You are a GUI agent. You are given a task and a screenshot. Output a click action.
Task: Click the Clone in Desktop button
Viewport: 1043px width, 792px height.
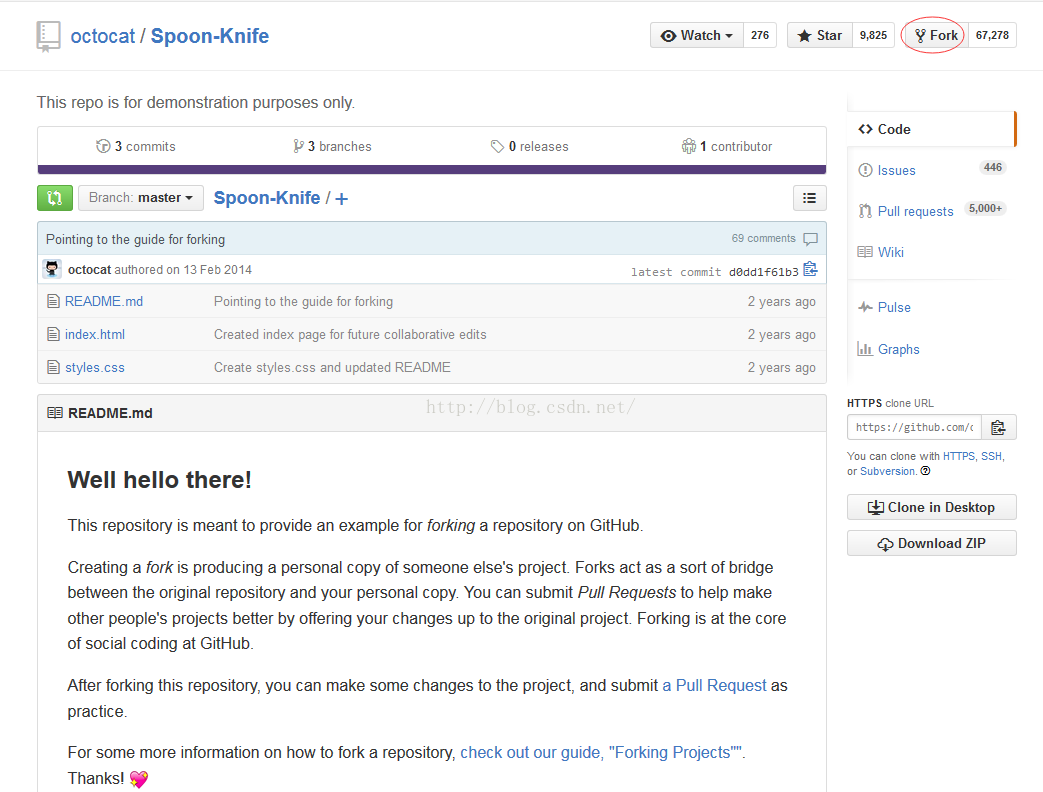(x=931, y=507)
